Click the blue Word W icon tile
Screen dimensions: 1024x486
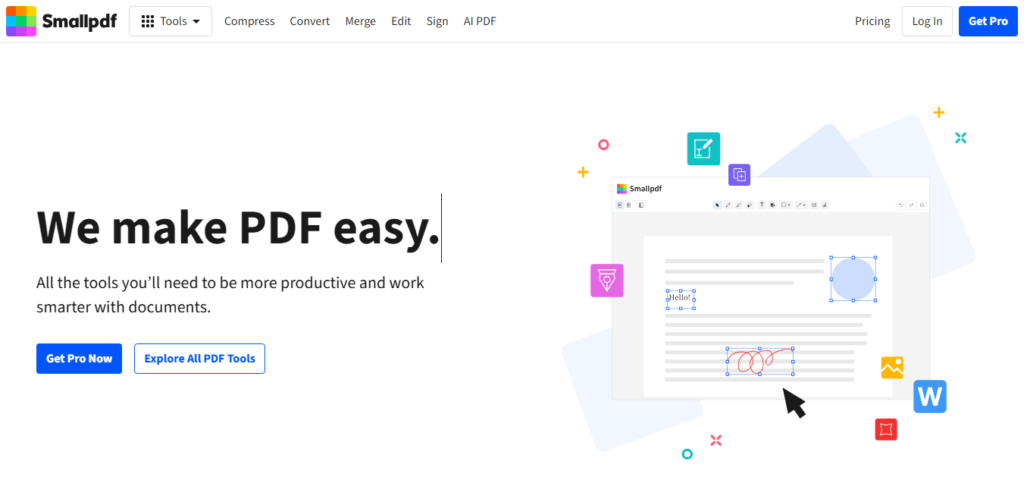tap(930, 397)
